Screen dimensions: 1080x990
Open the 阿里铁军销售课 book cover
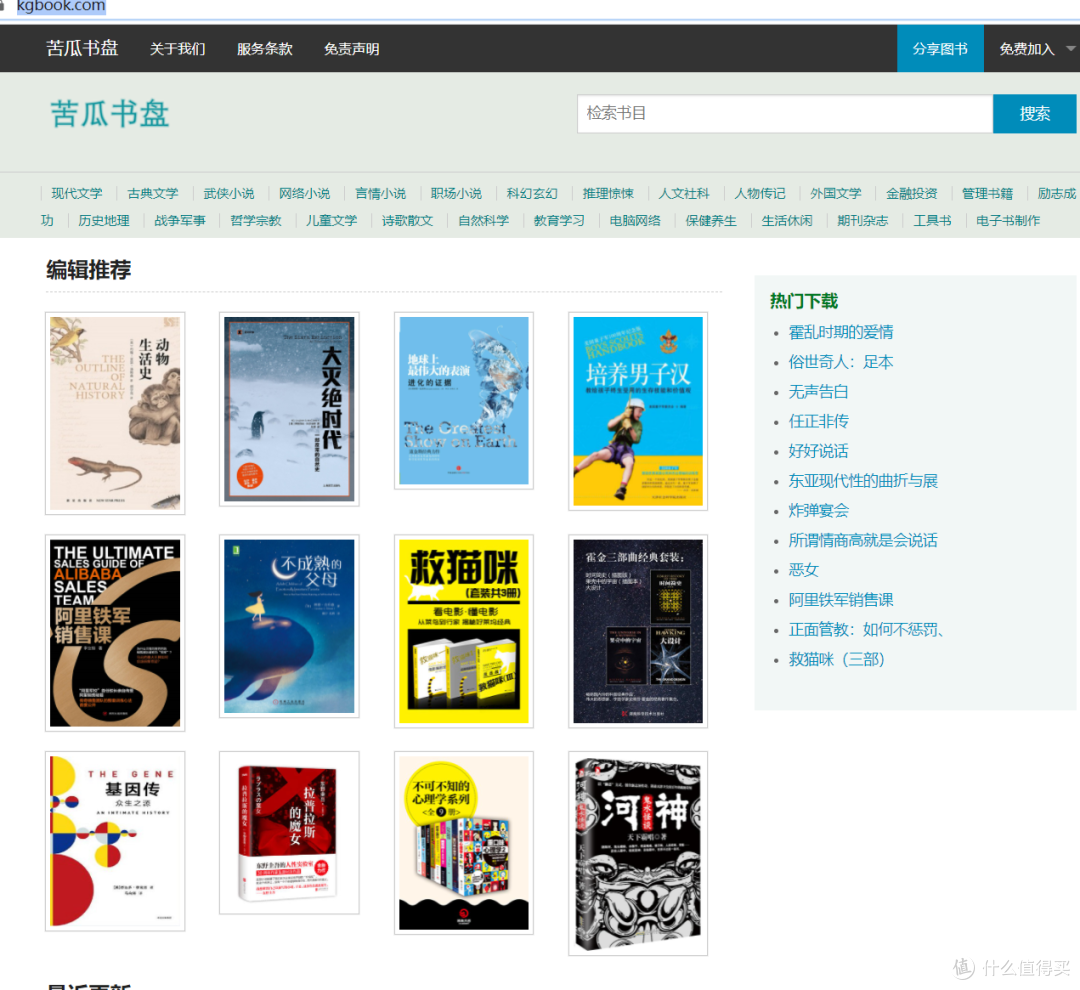[x=115, y=632]
